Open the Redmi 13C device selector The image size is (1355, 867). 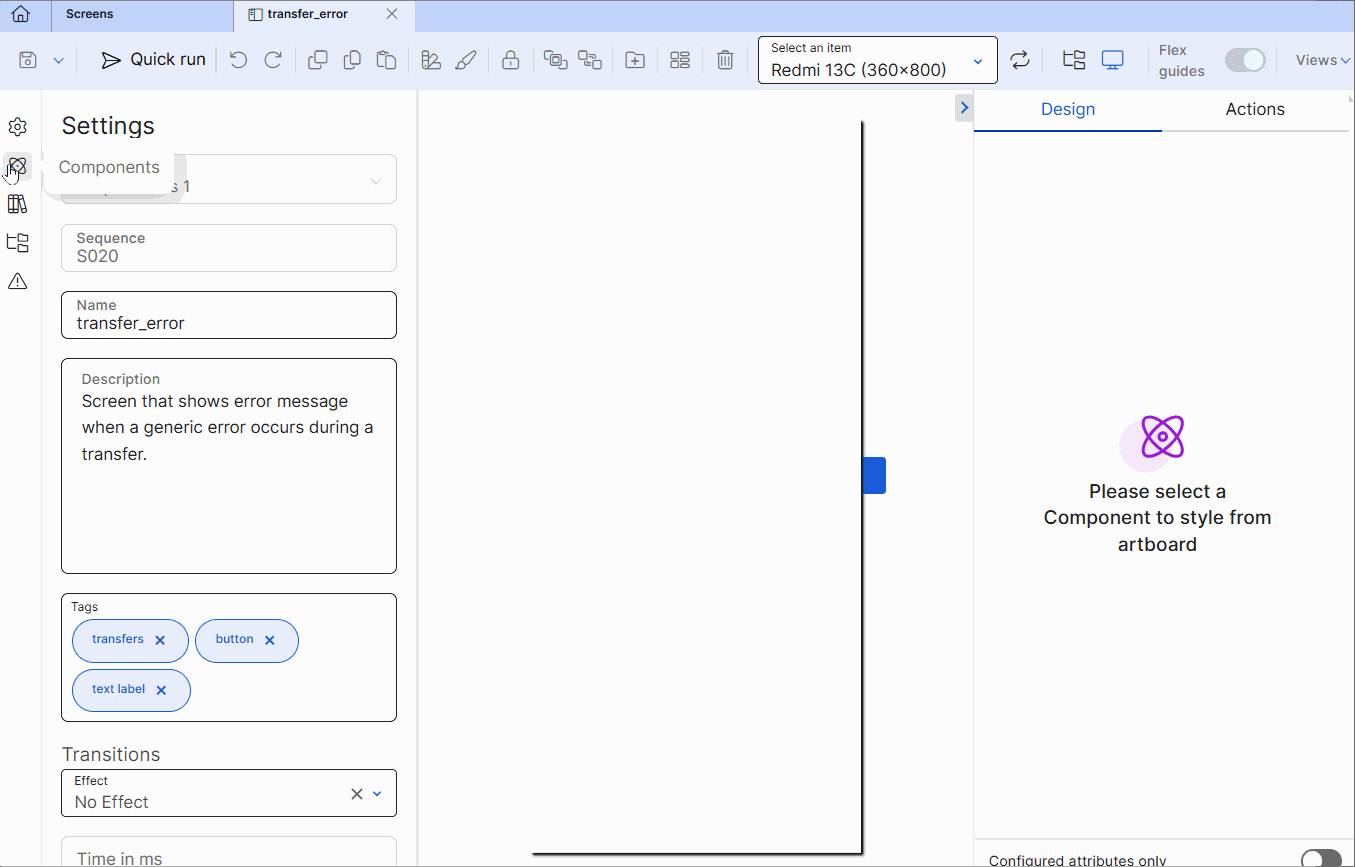pyautogui.click(x=877, y=60)
